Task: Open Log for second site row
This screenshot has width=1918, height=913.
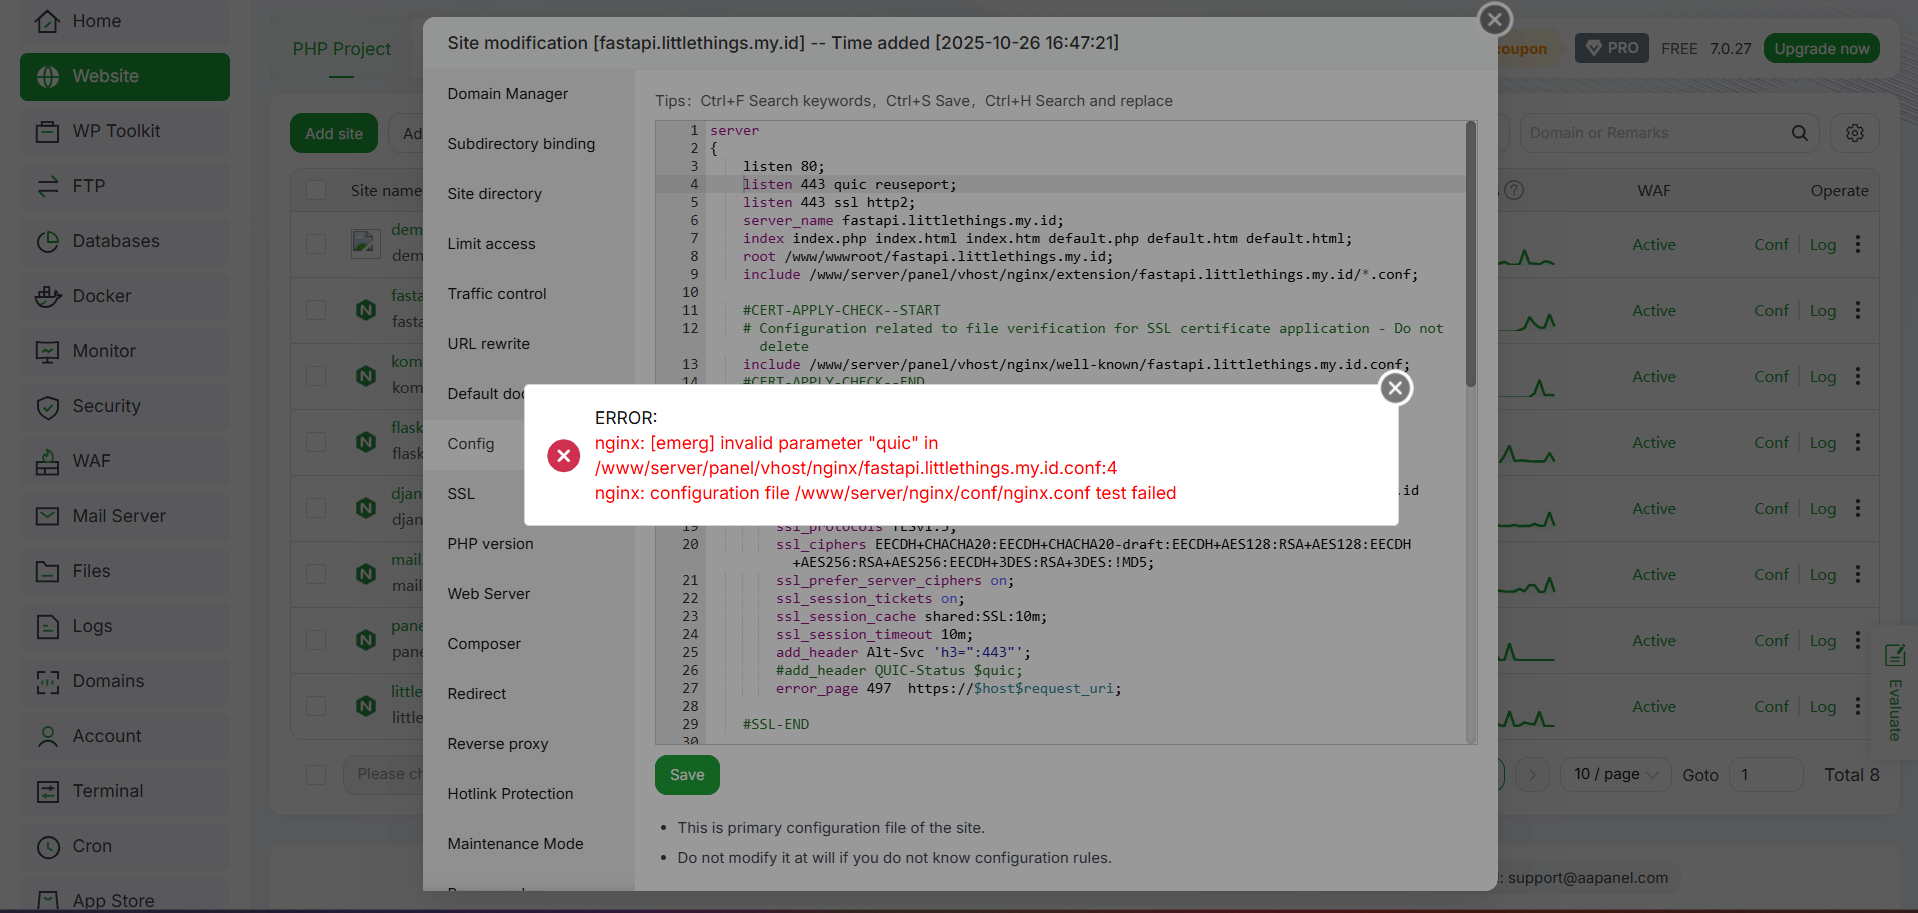Action: tap(1823, 311)
